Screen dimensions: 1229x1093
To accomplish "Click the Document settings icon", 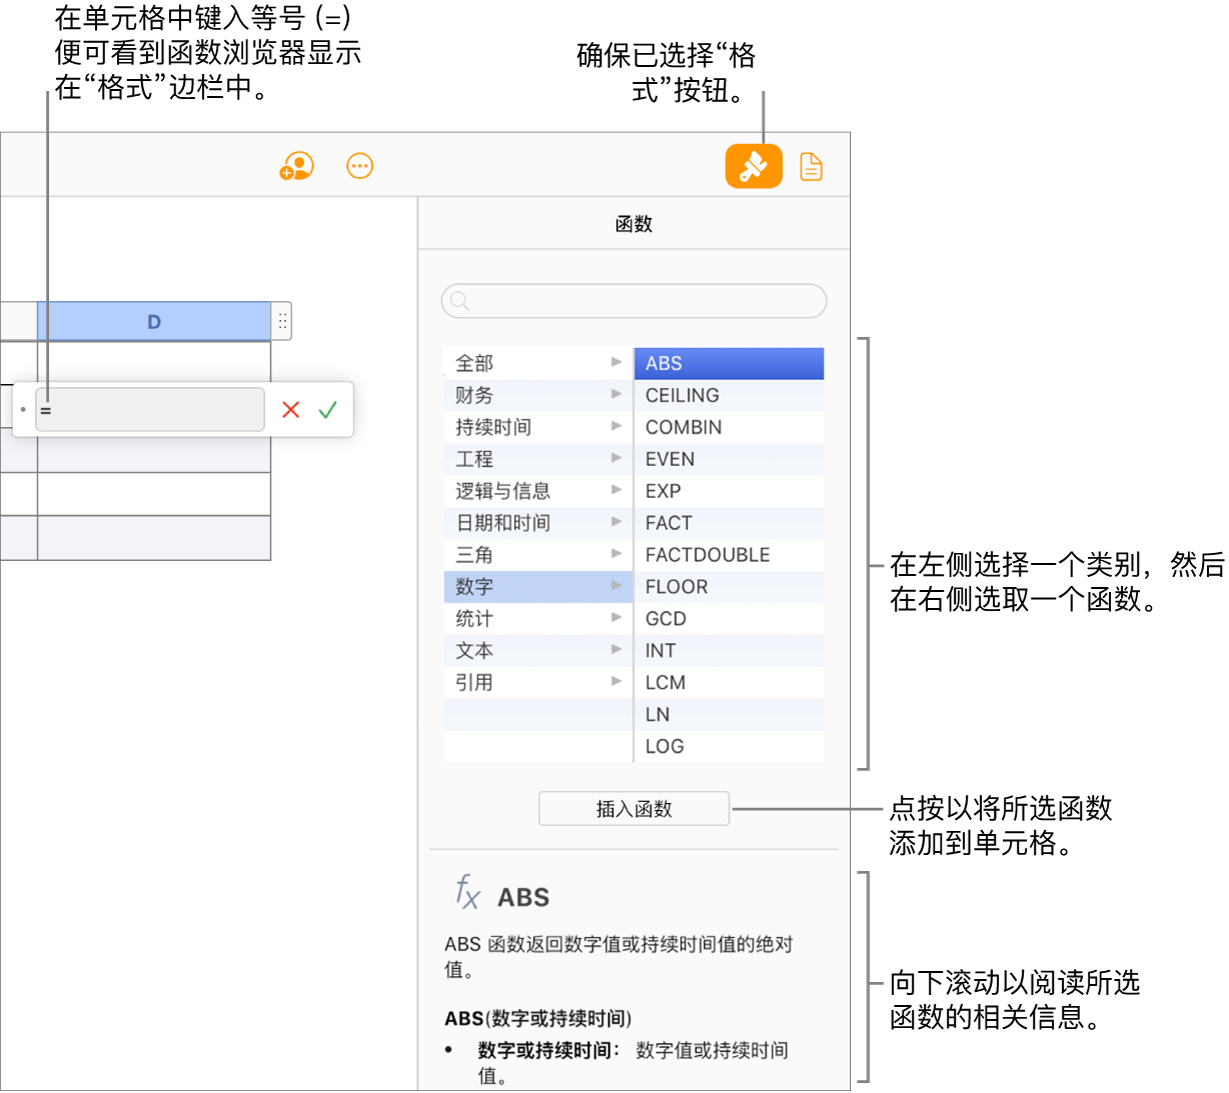I will coord(810,166).
